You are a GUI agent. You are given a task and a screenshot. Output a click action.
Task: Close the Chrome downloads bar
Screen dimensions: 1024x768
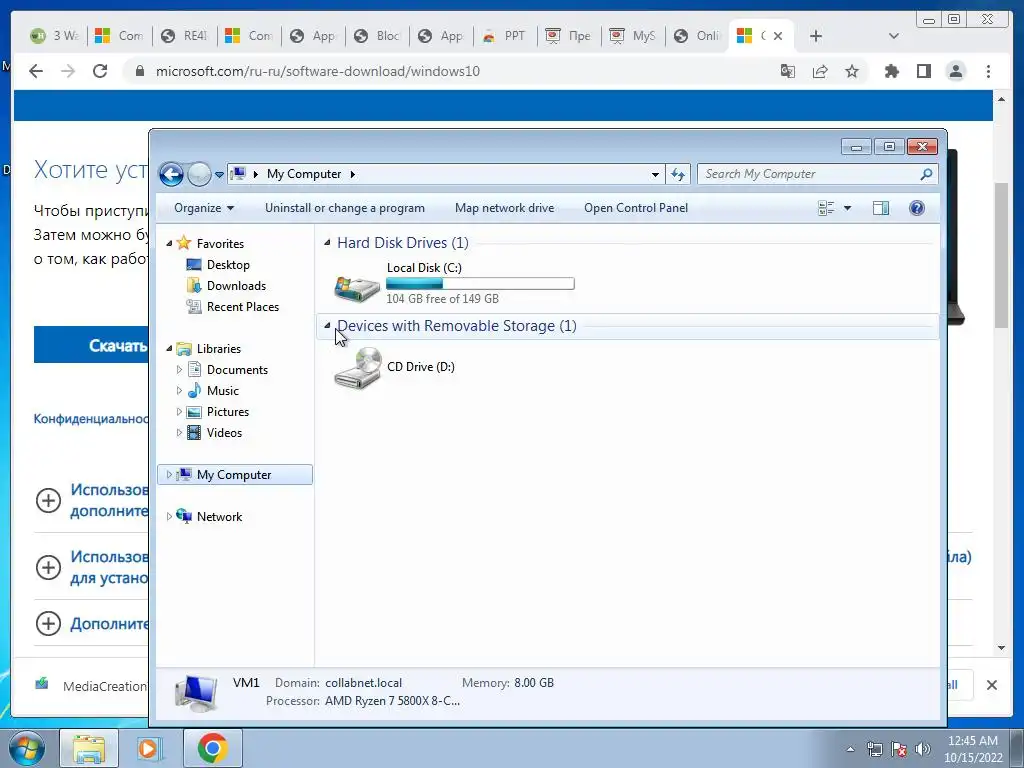991,685
